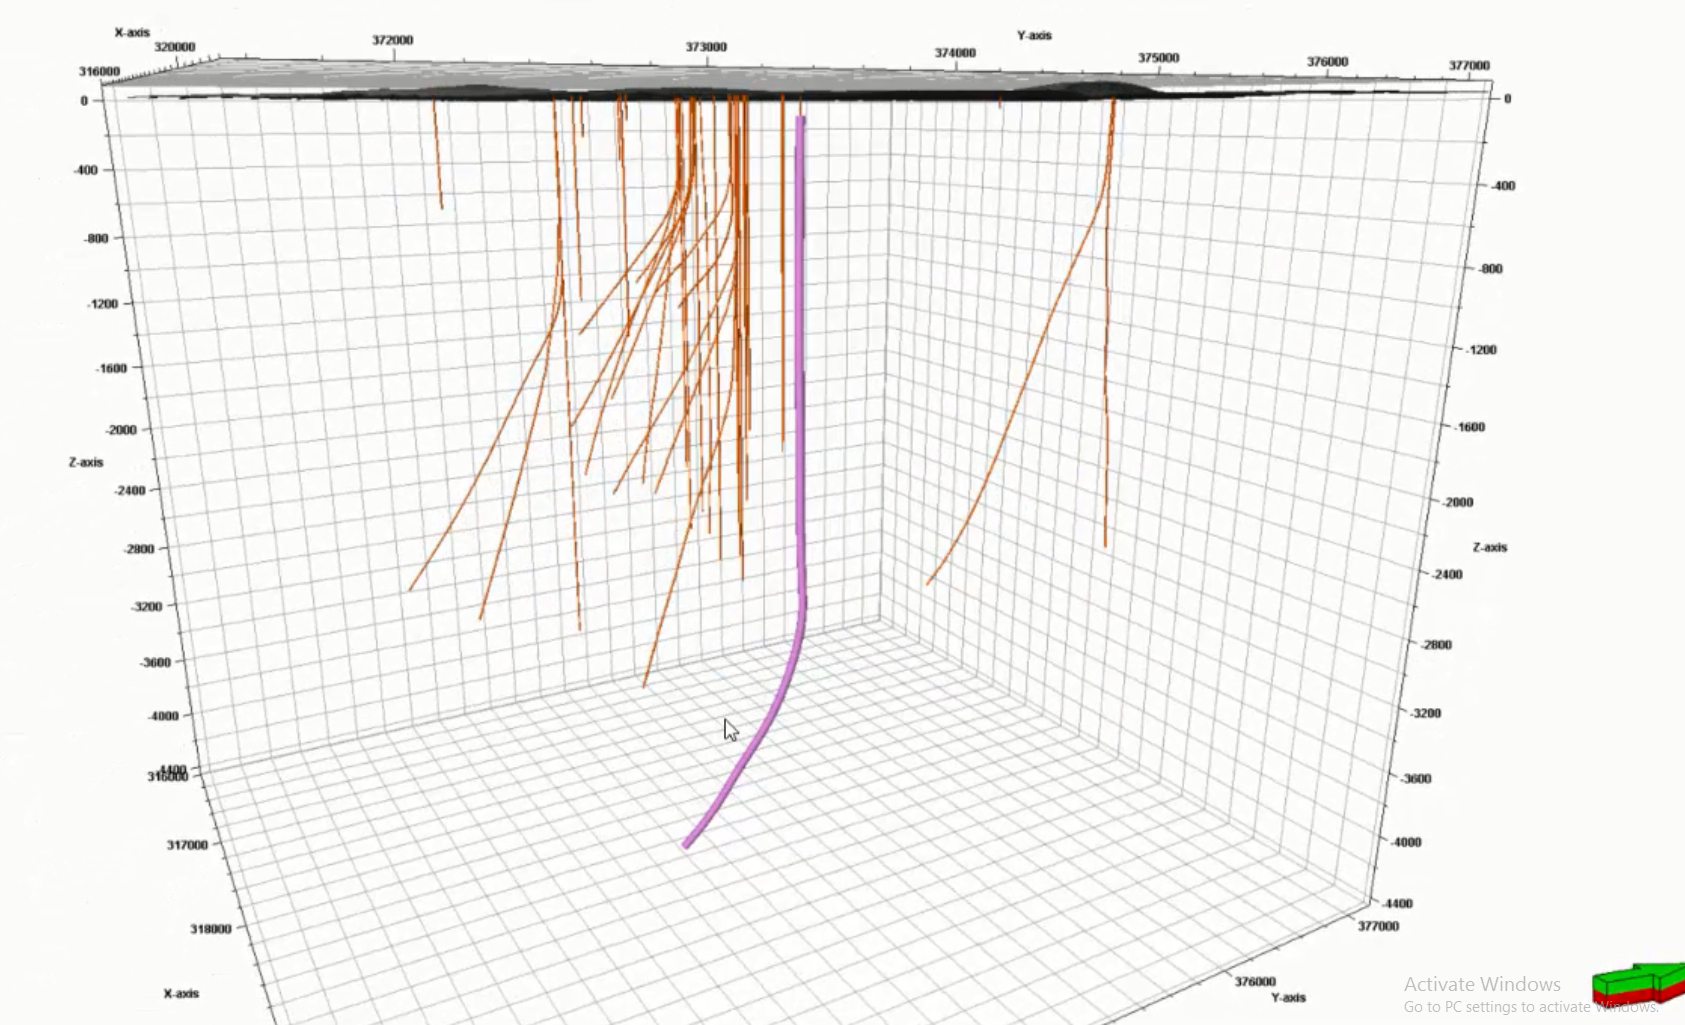Click the bottom end of the purple well
This screenshot has height=1025, width=1685.
coord(687,844)
